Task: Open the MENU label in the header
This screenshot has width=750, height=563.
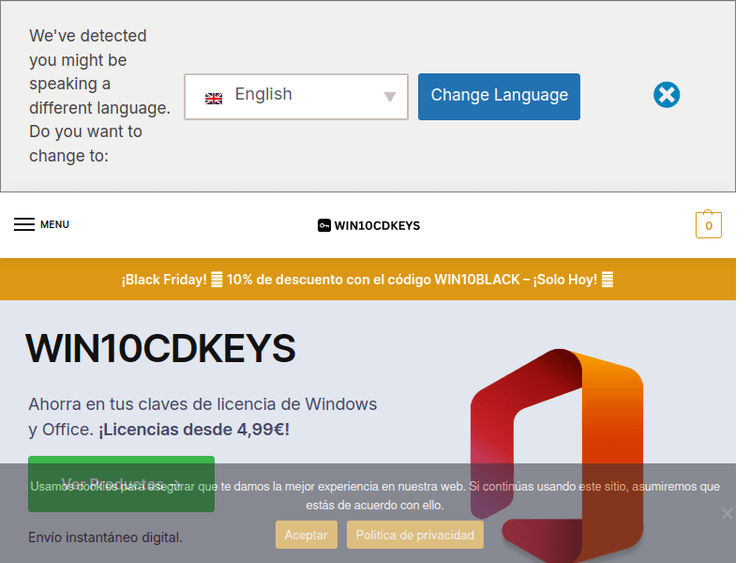Action: pos(55,225)
